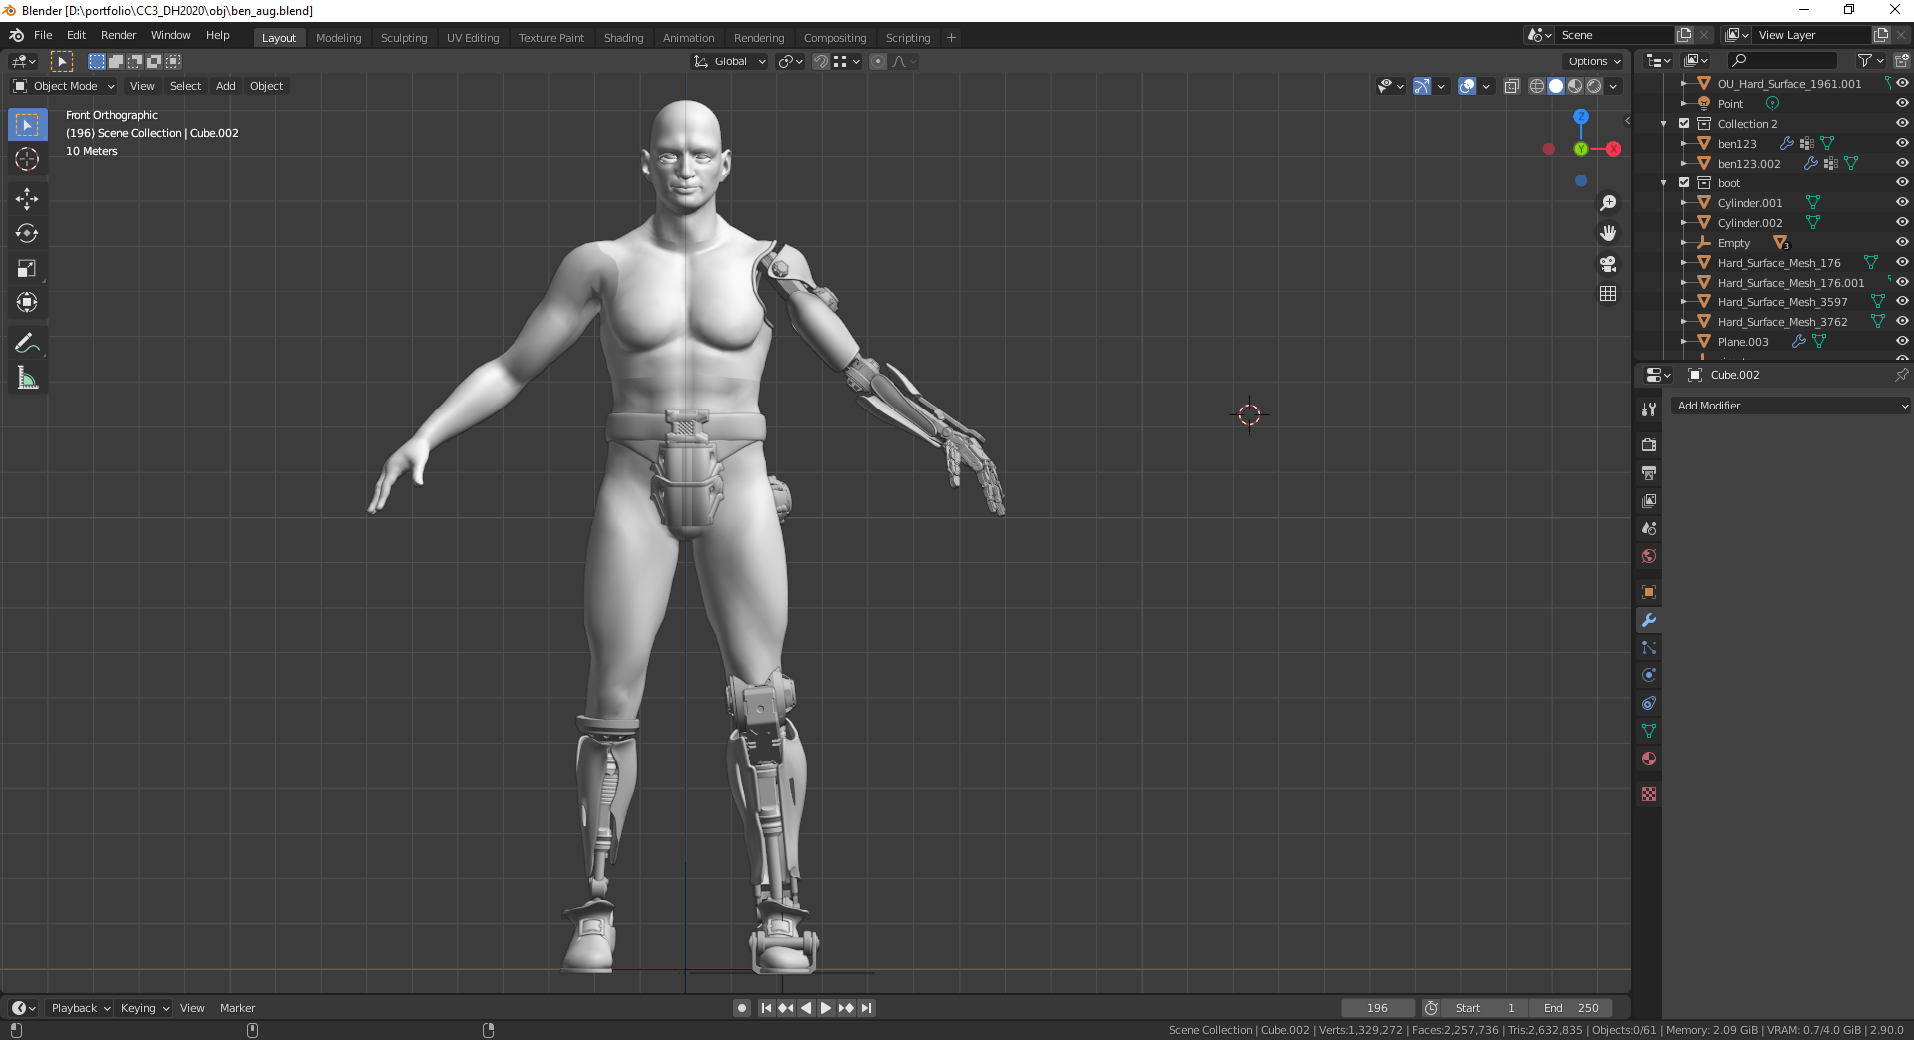Click the Marker button in timeline

[237, 1008]
